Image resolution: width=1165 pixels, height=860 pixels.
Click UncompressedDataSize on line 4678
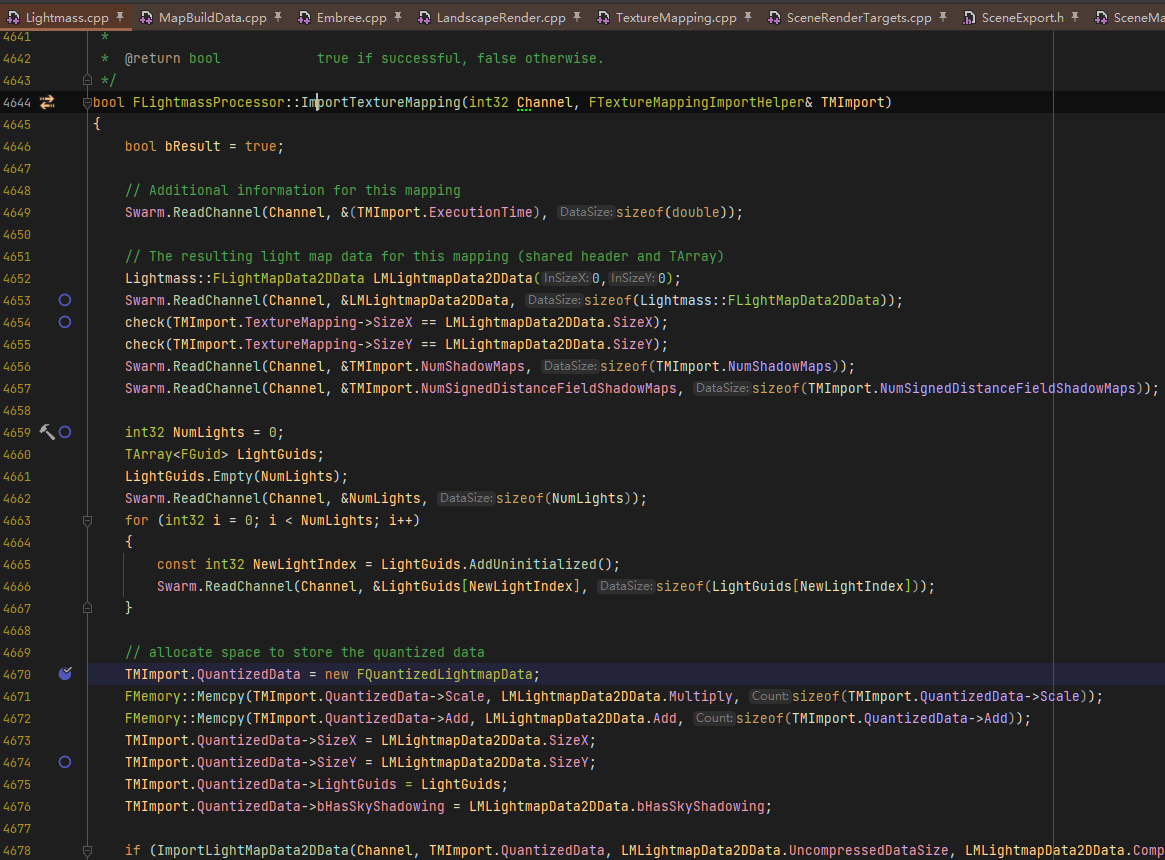[x=869, y=850]
